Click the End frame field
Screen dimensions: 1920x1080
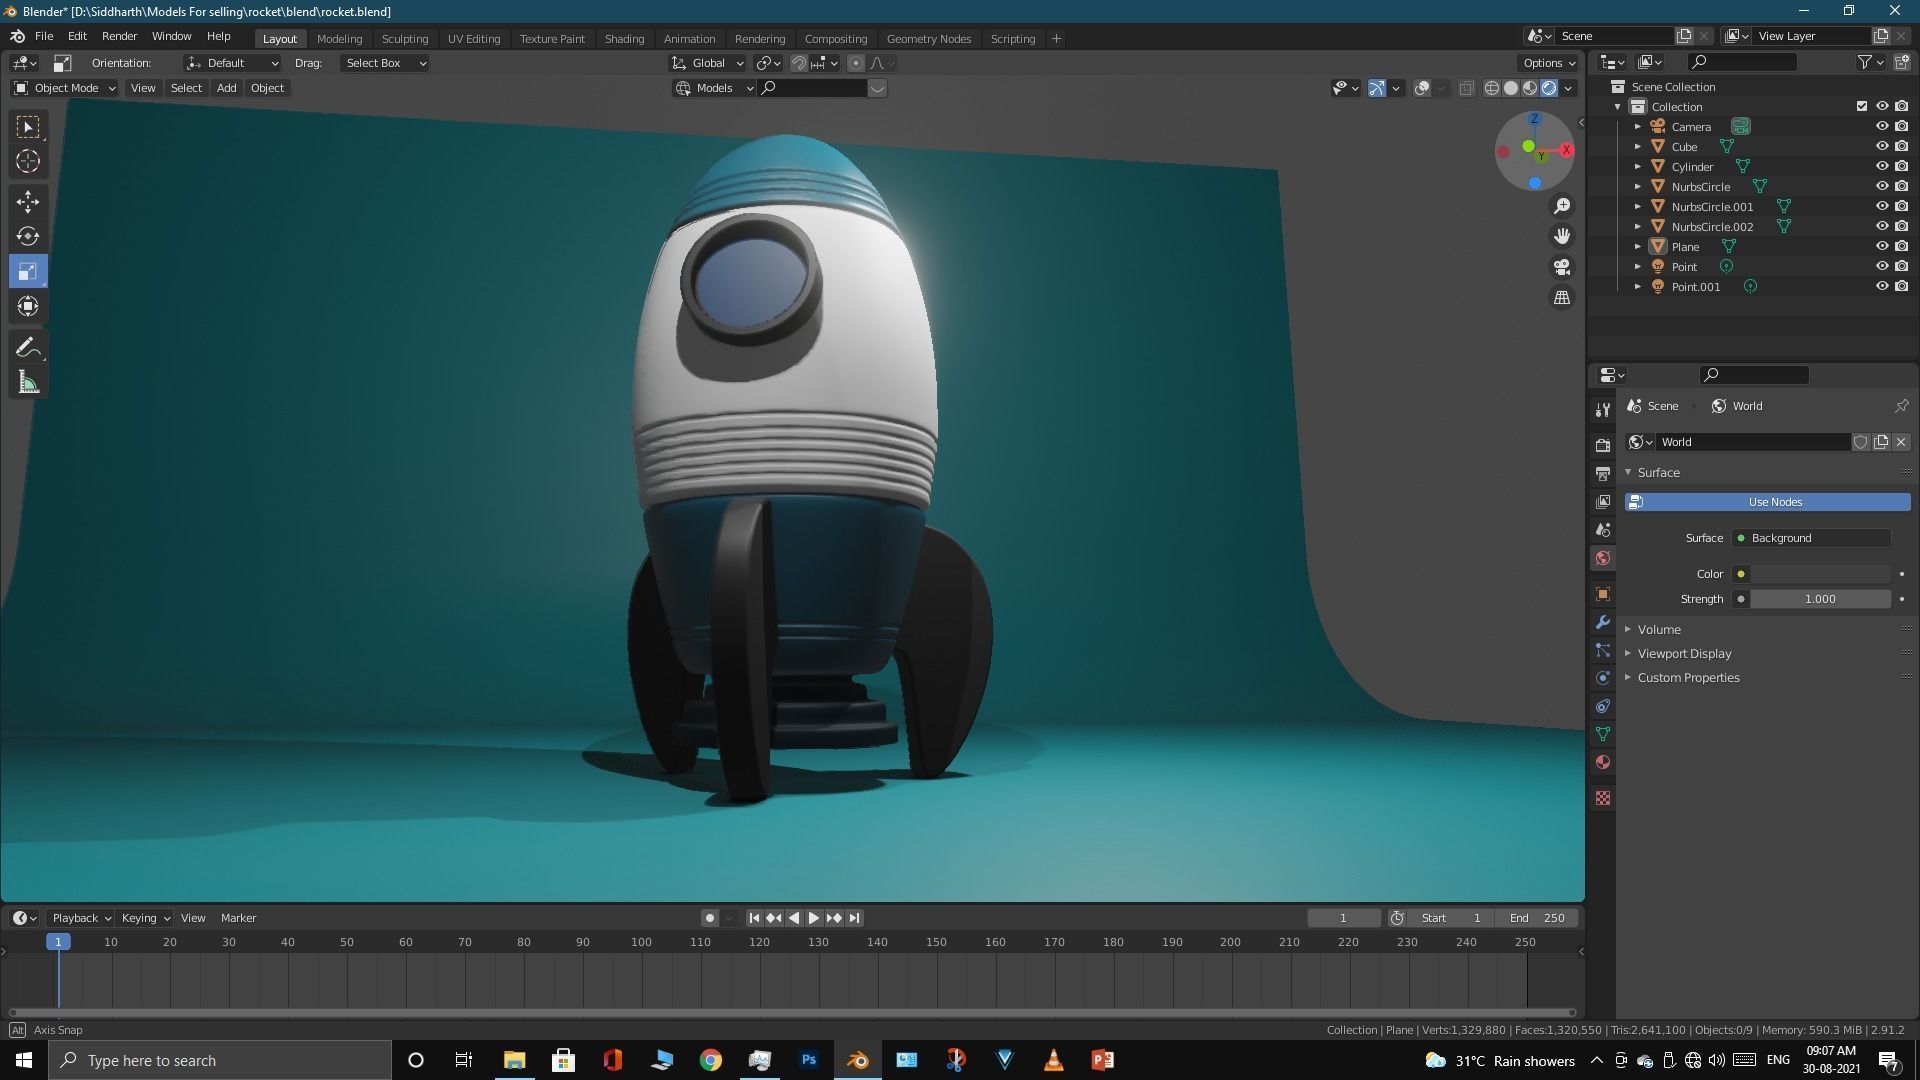coord(1538,918)
